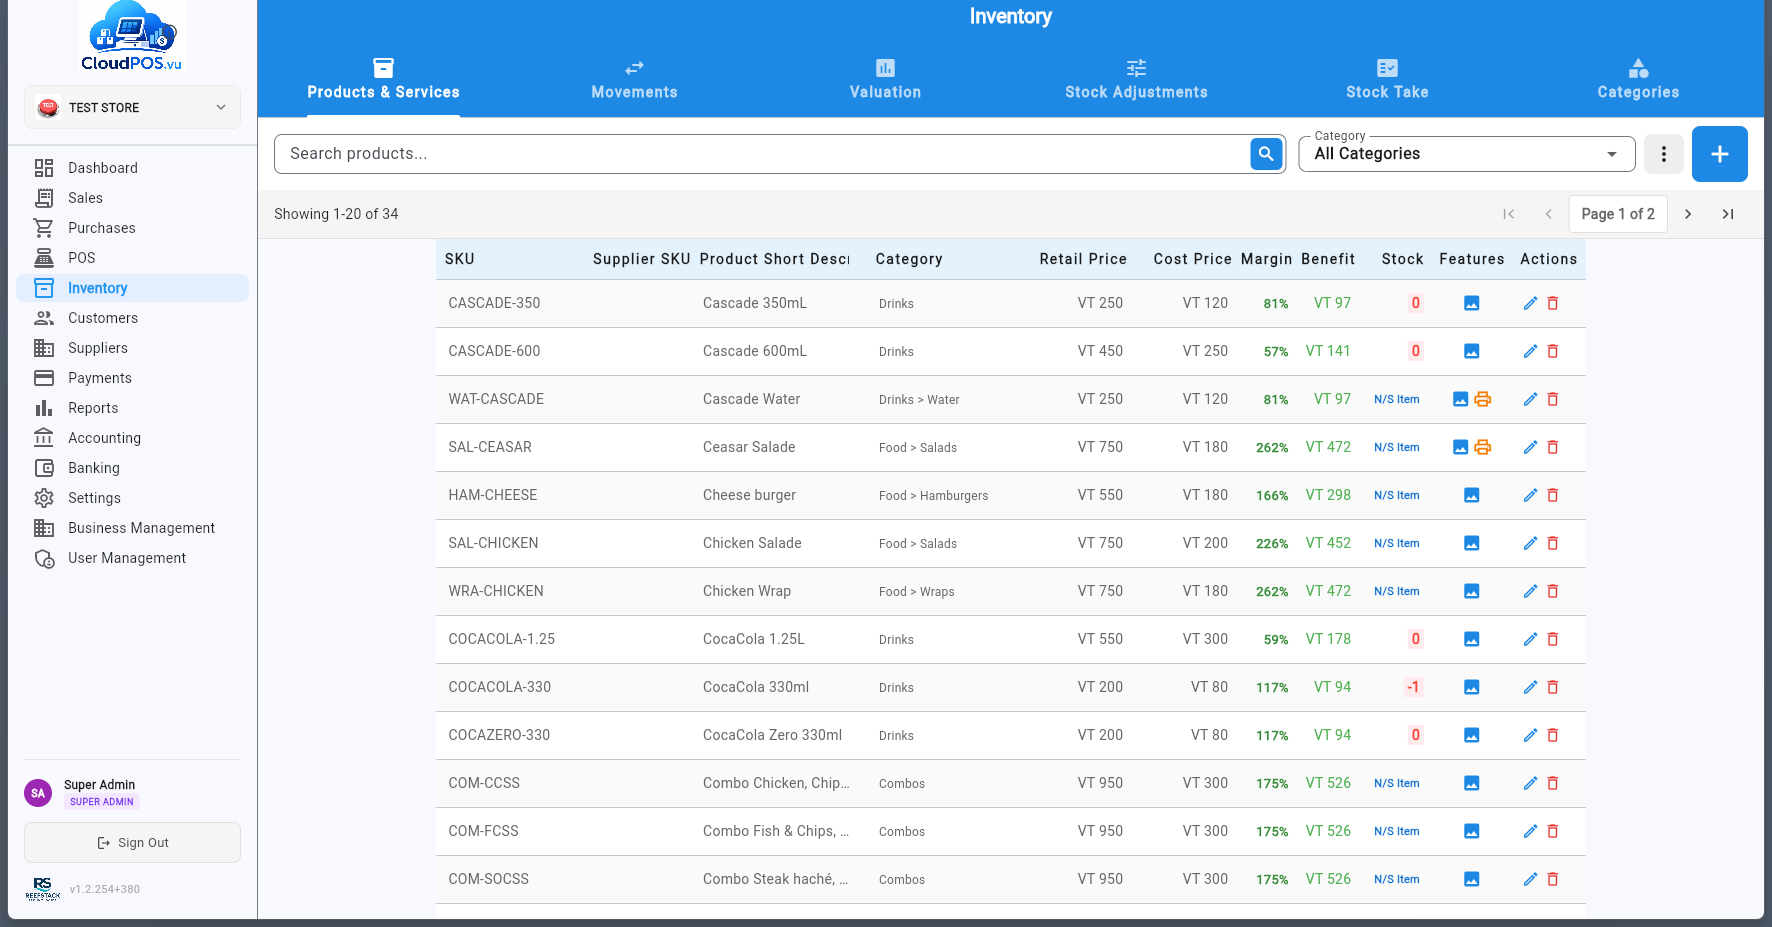Switch to Valuation tab
This screenshot has height=927, width=1772.
(x=885, y=80)
